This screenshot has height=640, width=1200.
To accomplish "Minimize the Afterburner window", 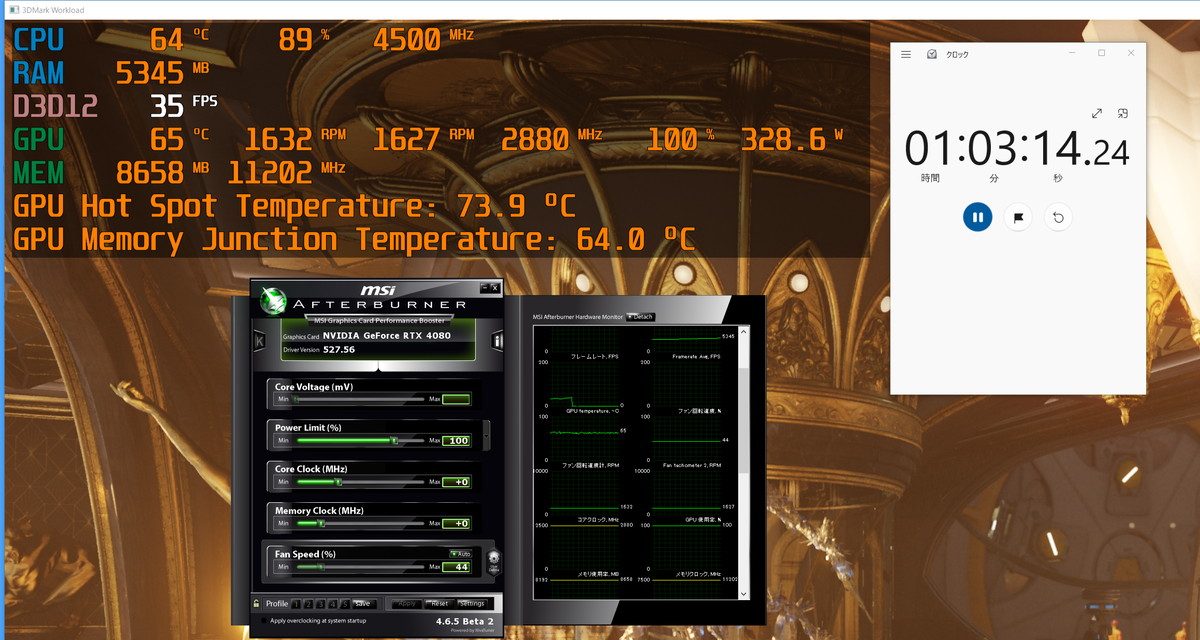I will [483, 287].
